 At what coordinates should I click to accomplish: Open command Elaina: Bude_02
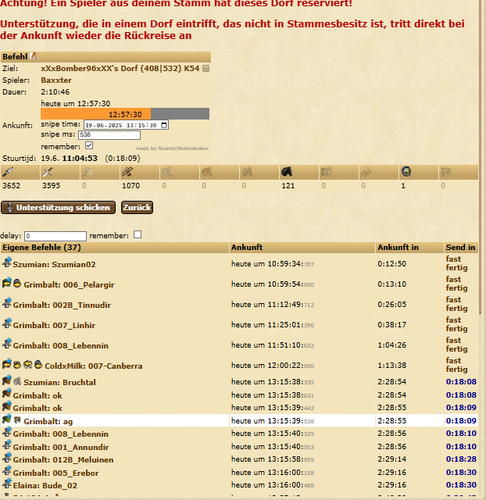click(x=45, y=486)
